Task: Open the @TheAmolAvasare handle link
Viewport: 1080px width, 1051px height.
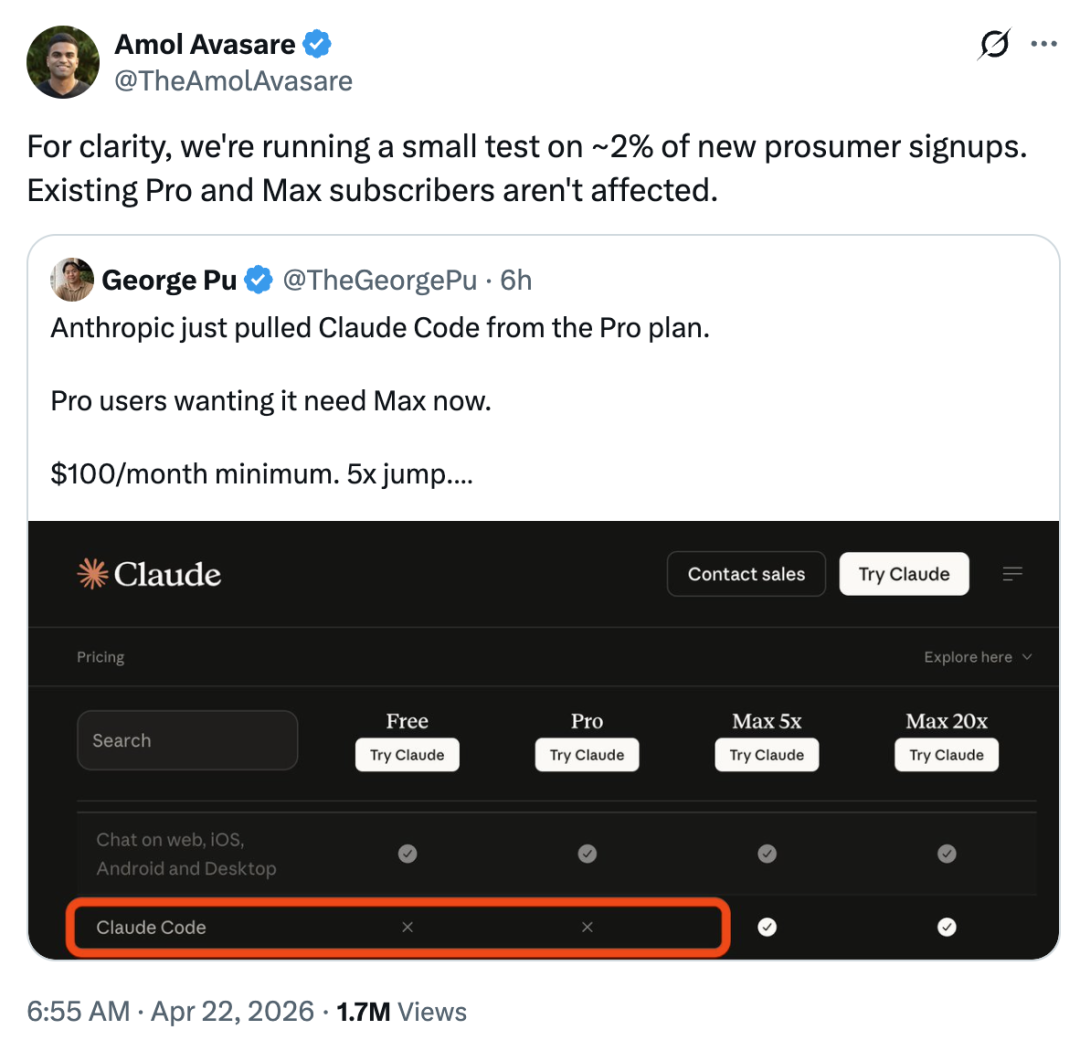Action: coord(233,81)
